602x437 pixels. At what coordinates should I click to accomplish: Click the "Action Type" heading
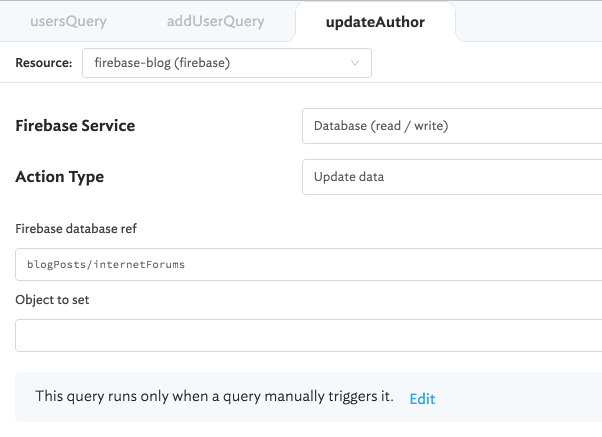[x=60, y=177]
